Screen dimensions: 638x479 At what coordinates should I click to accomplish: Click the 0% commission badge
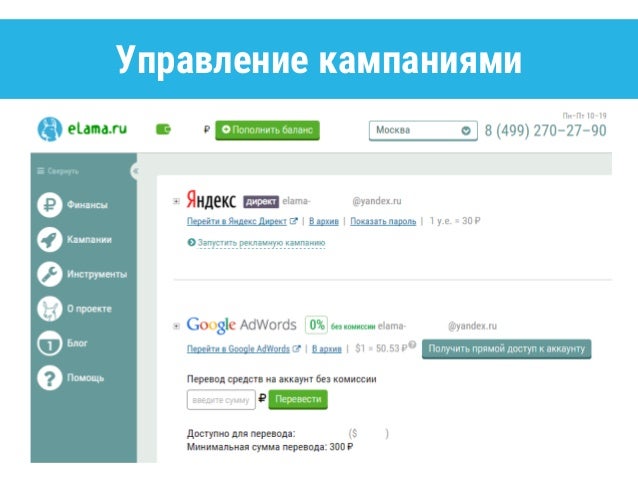316,325
